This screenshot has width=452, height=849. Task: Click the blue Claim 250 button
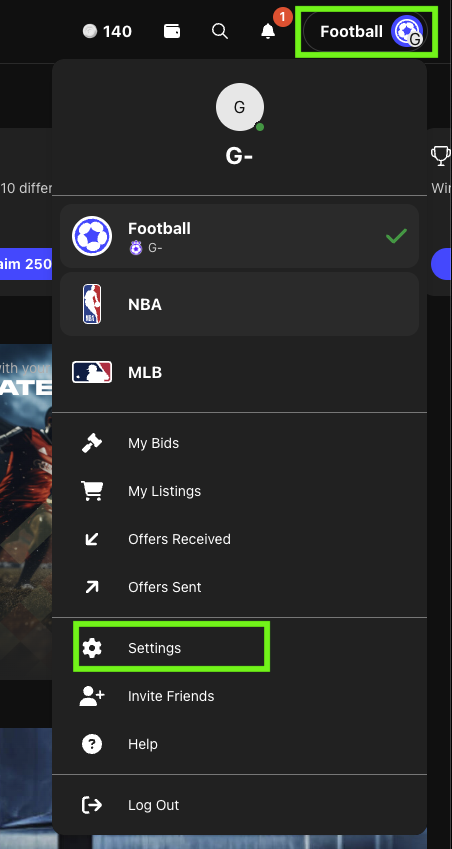click(26, 264)
